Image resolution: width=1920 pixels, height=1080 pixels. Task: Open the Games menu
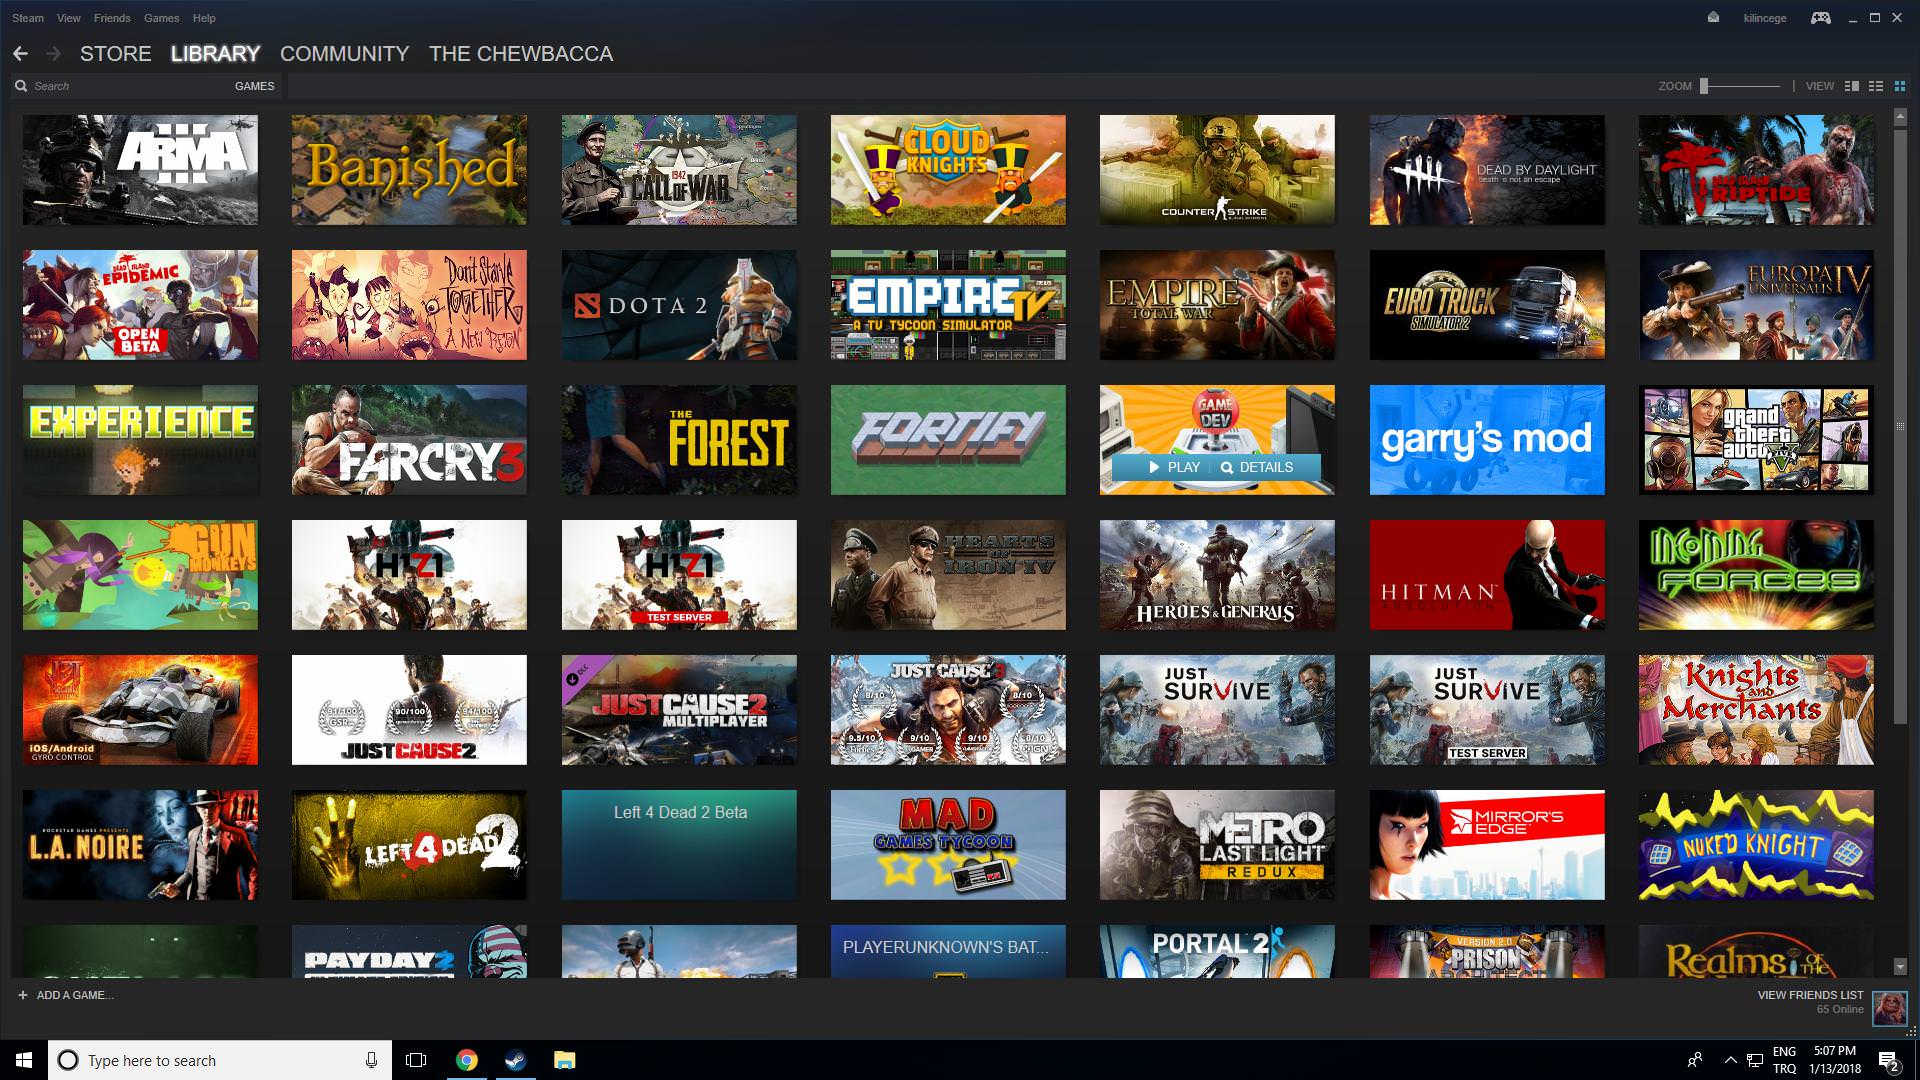[161, 18]
